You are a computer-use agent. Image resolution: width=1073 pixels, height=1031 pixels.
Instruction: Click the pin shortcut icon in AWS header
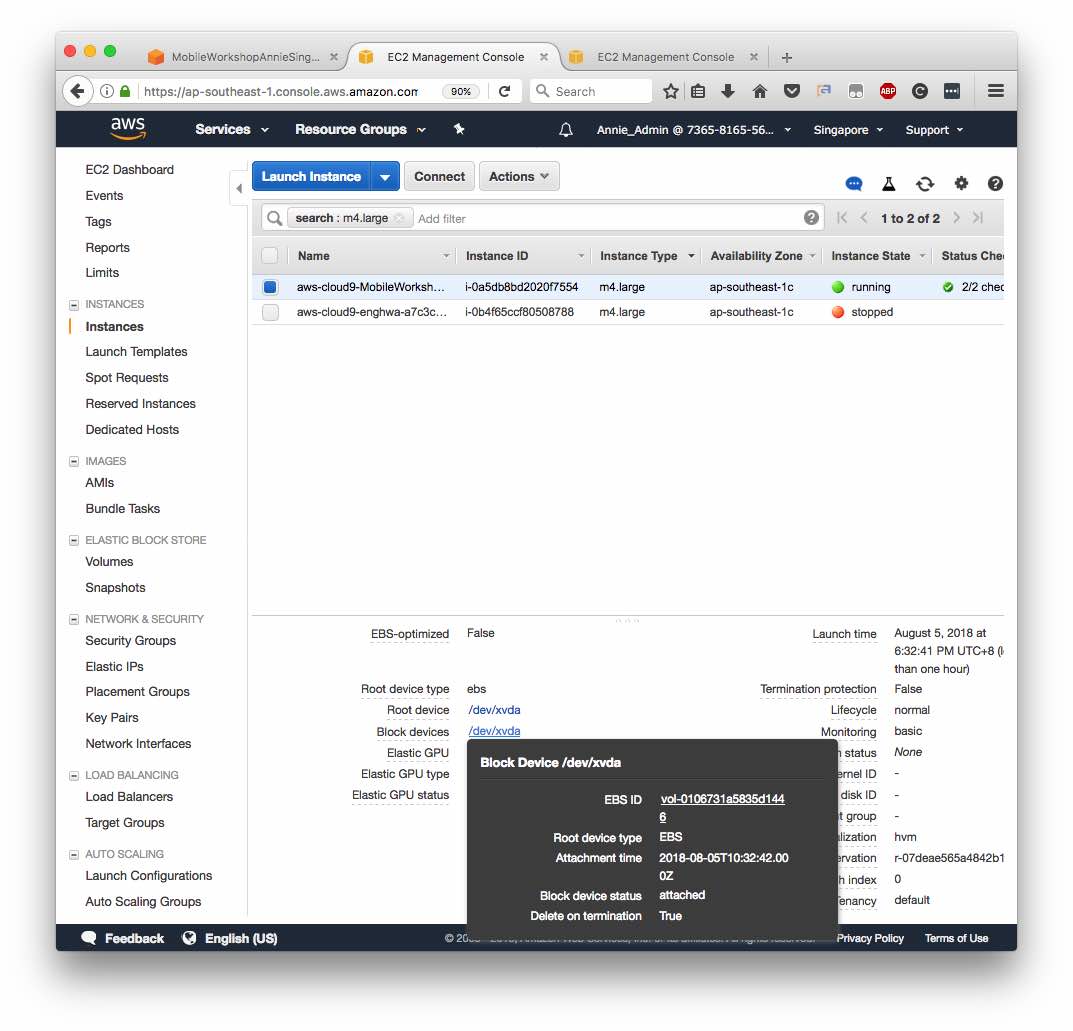pos(459,129)
